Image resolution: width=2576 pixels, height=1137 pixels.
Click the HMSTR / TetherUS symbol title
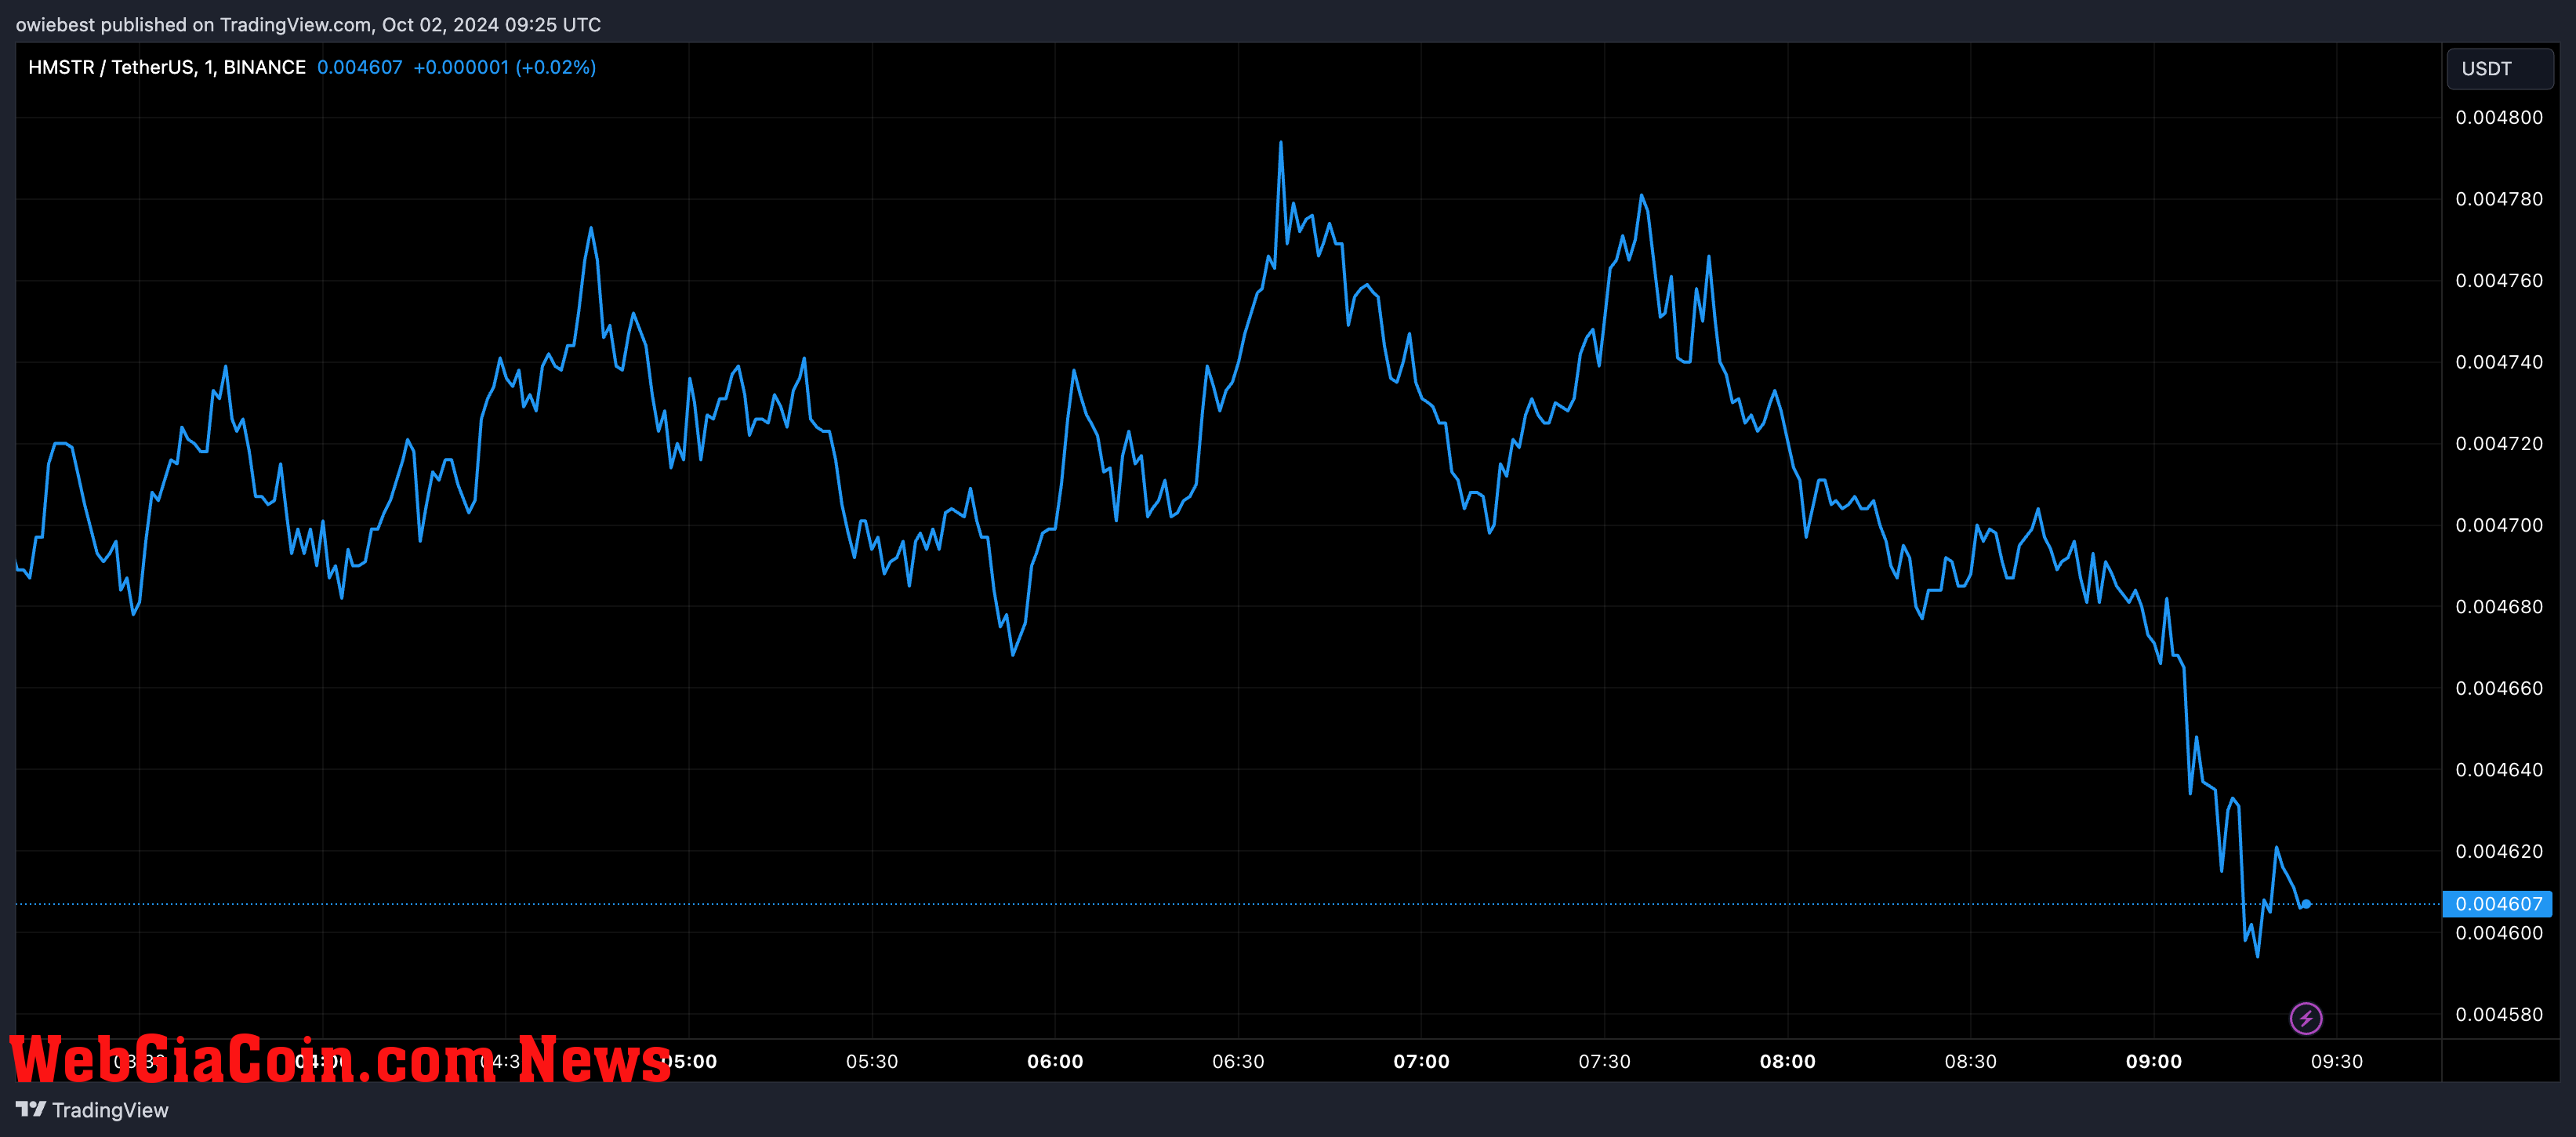(166, 67)
